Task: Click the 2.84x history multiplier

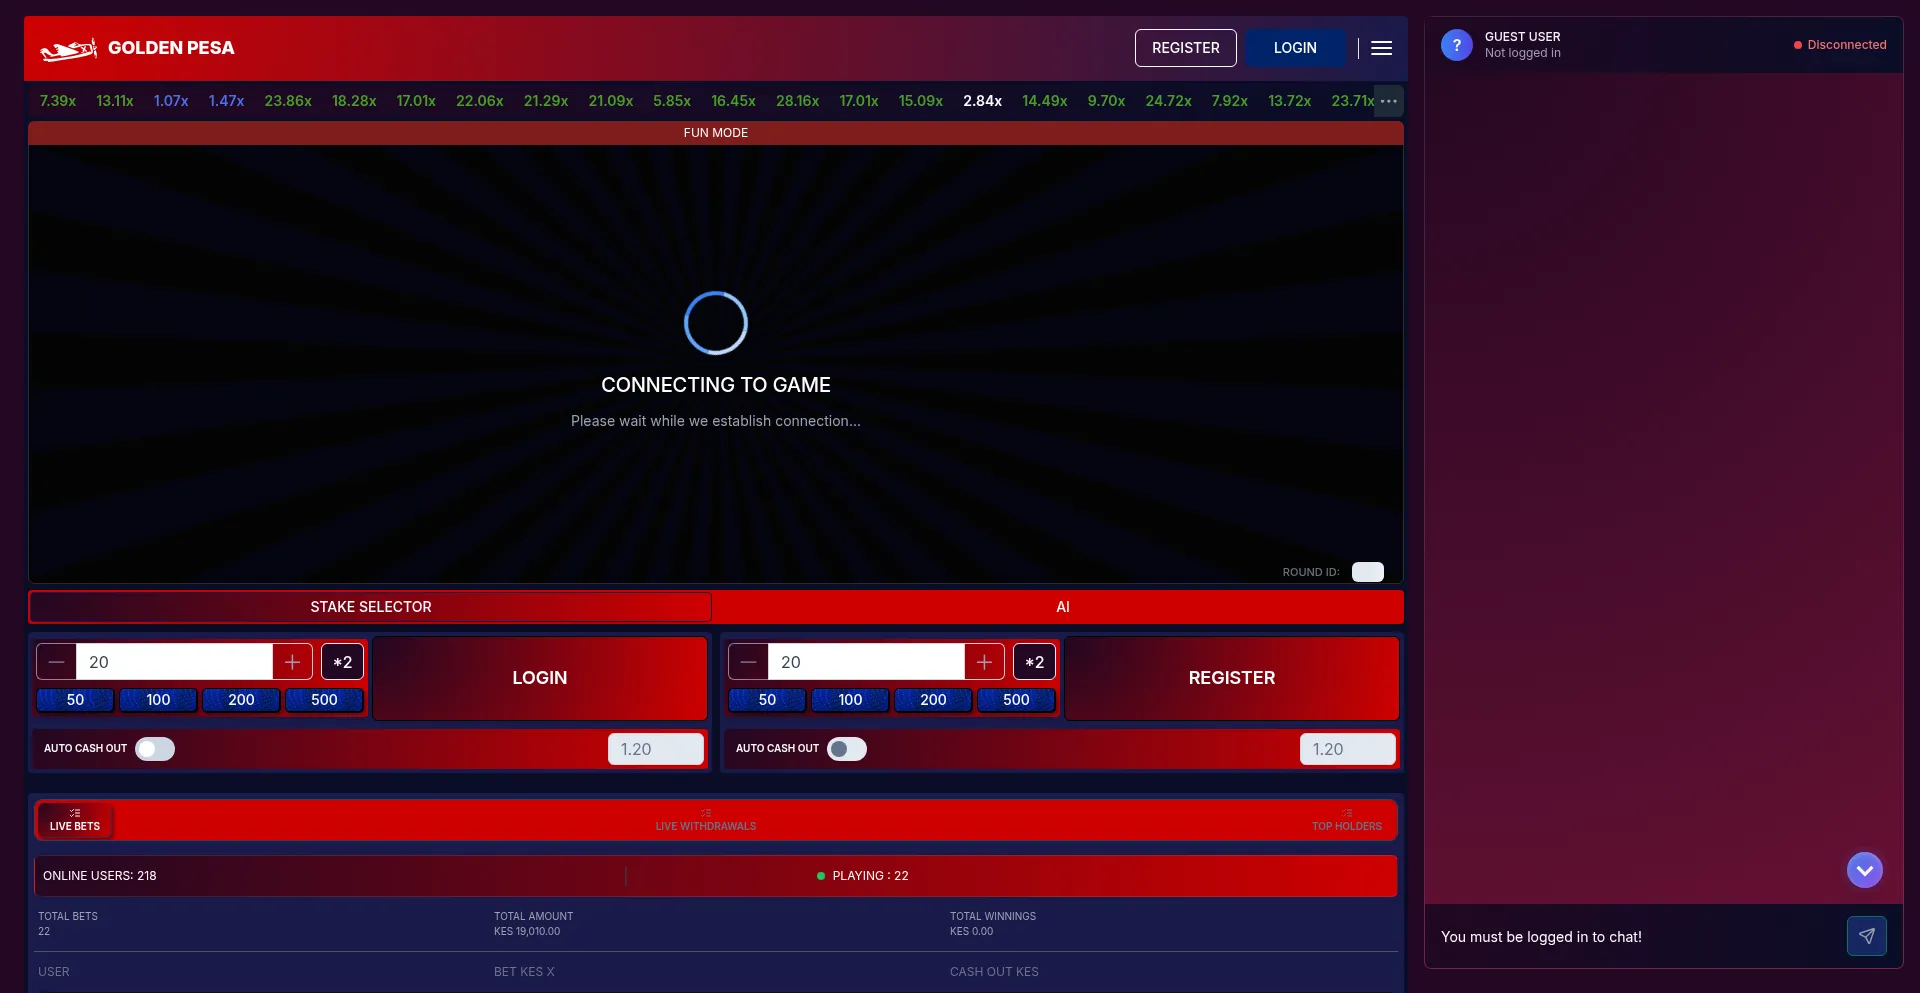Action: [x=982, y=101]
